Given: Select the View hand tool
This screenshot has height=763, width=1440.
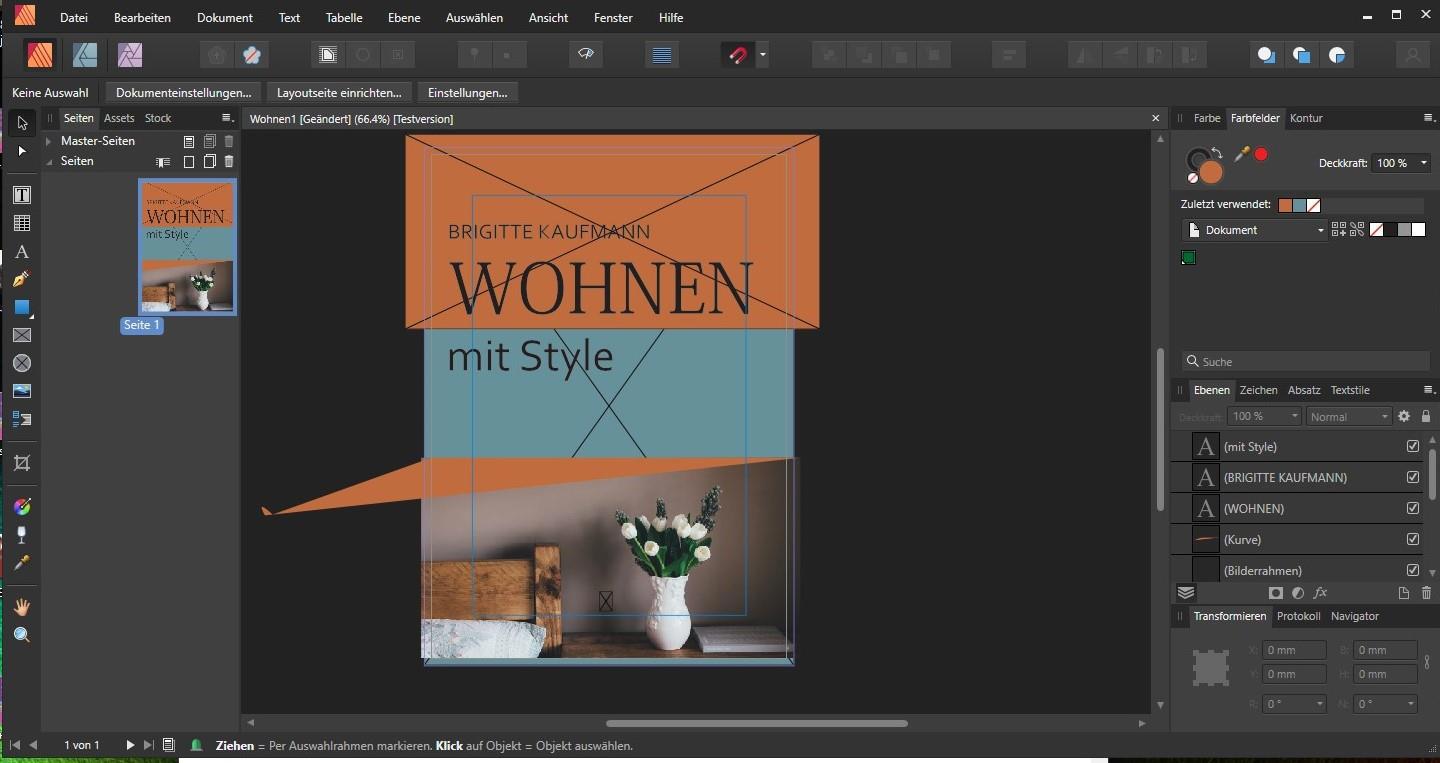Looking at the screenshot, I should point(22,607).
